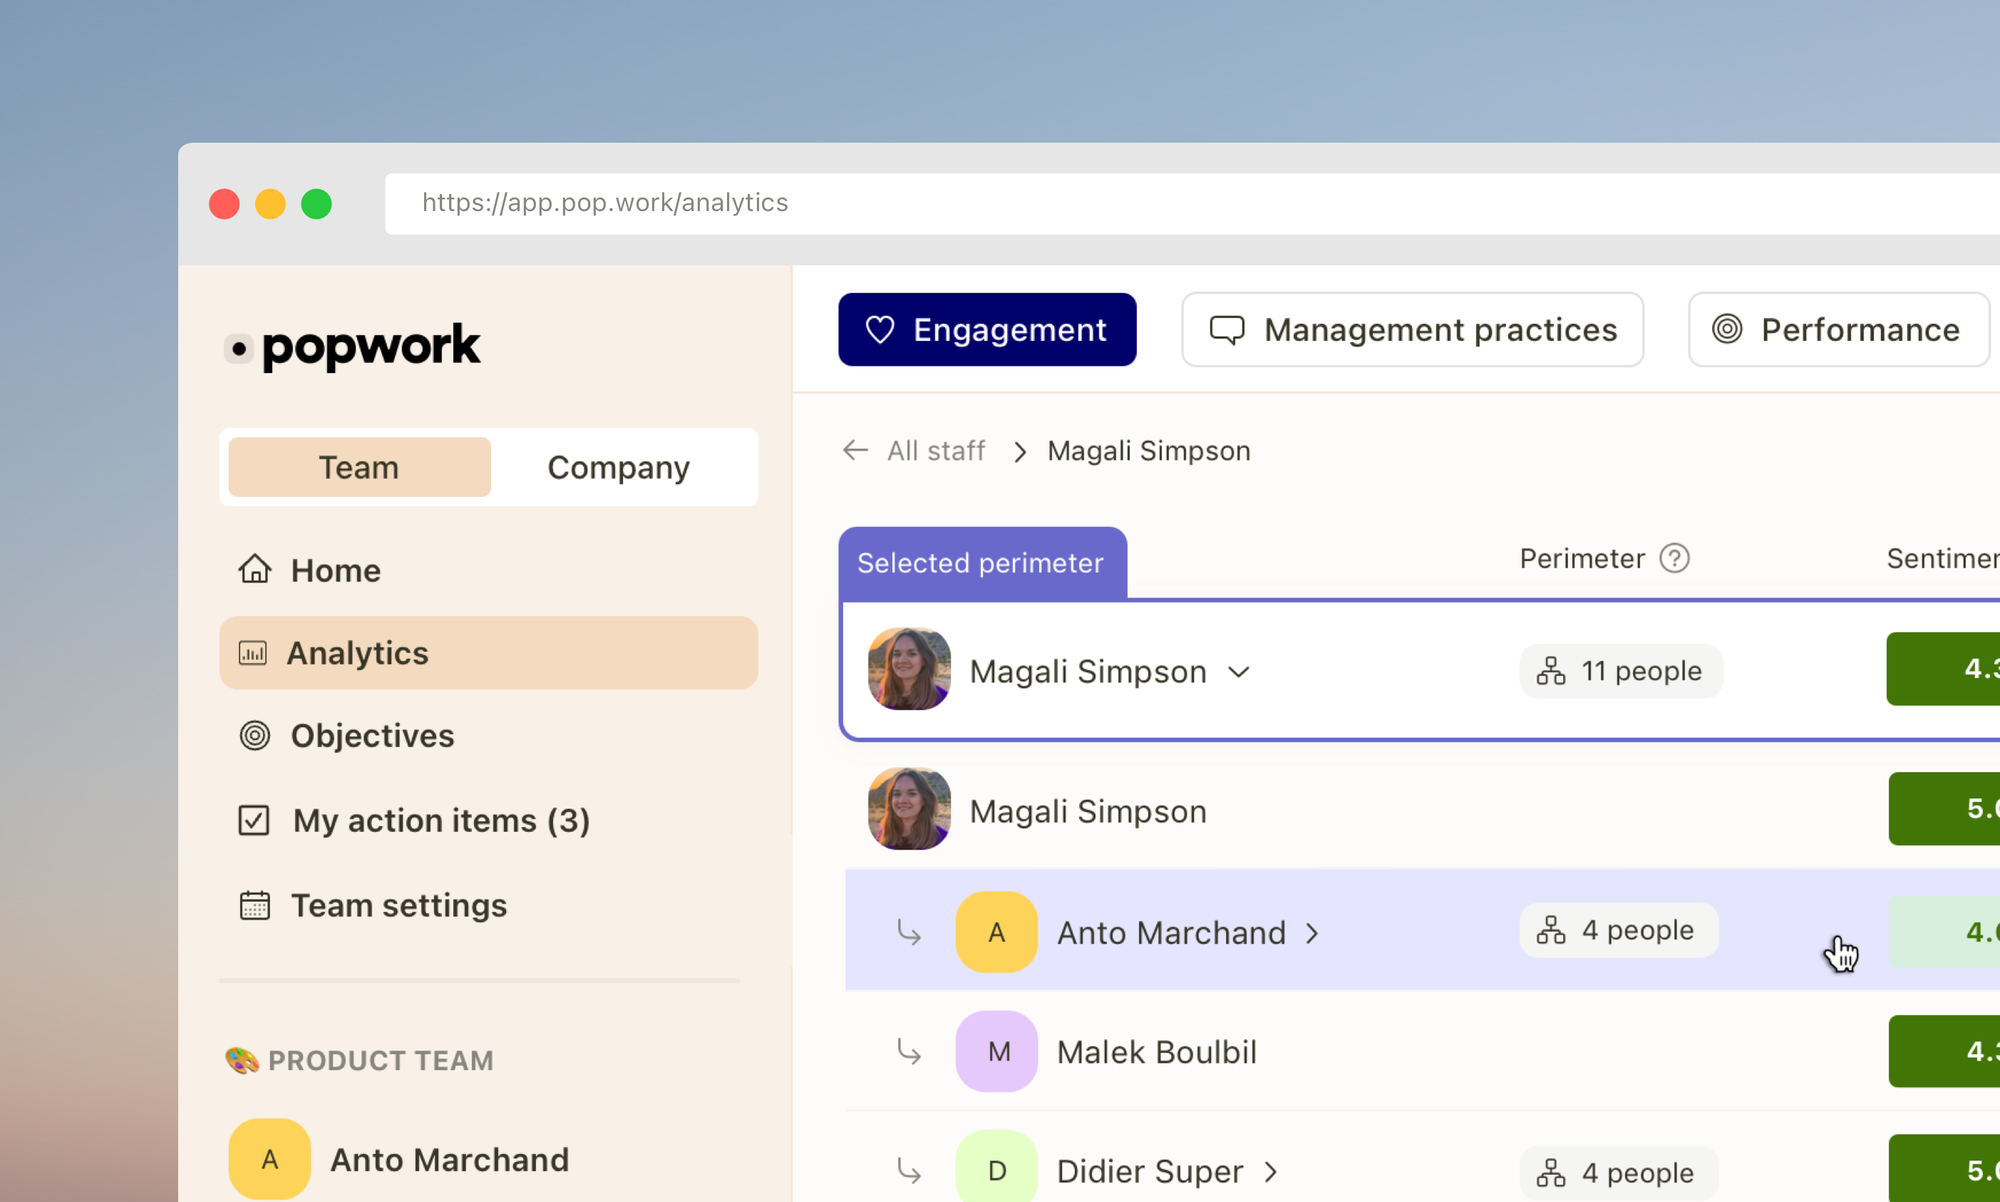Image resolution: width=2000 pixels, height=1202 pixels.
Task: Click the Analytics bar chart icon
Action: (x=253, y=653)
